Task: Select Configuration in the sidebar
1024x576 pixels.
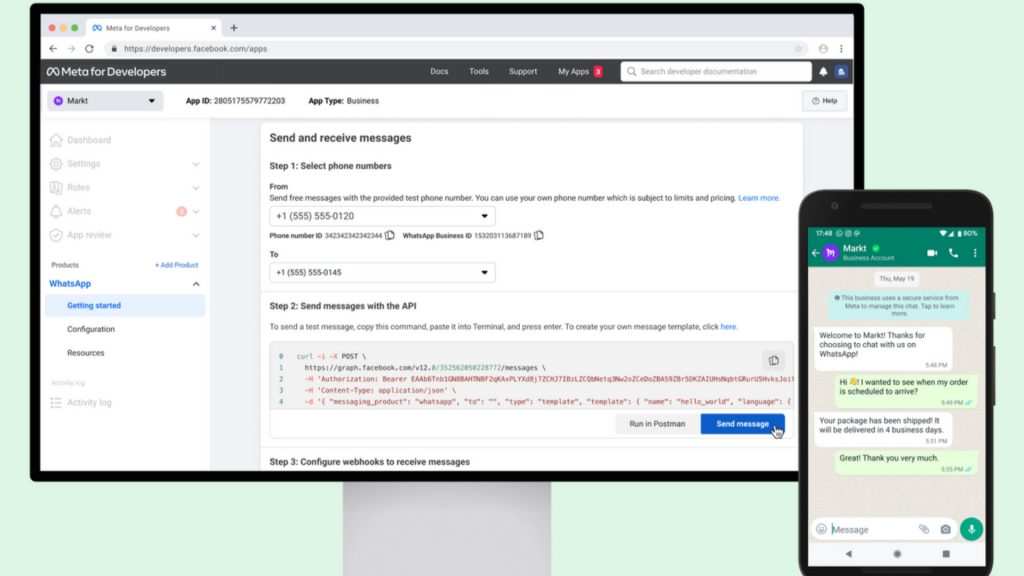Action: 91,329
